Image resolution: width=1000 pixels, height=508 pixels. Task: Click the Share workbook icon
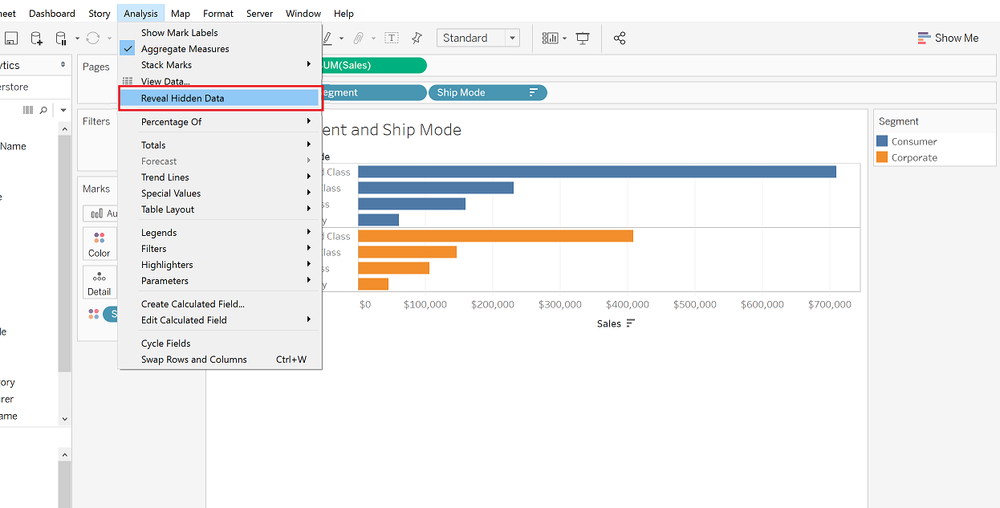tap(619, 38)
